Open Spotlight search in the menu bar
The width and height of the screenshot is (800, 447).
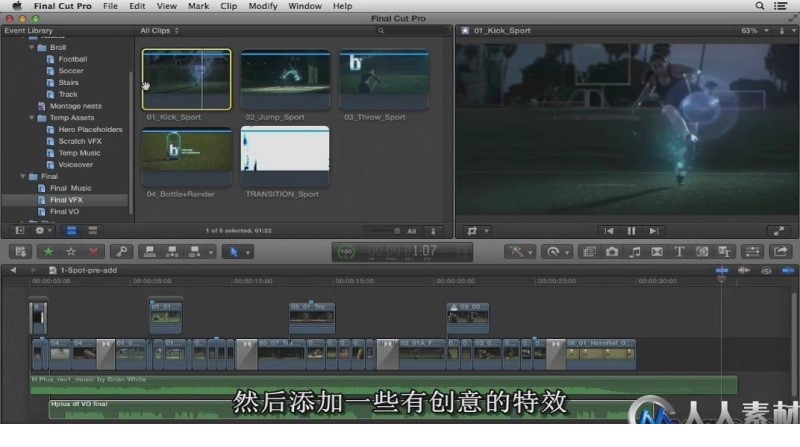[x=759, y=6]
